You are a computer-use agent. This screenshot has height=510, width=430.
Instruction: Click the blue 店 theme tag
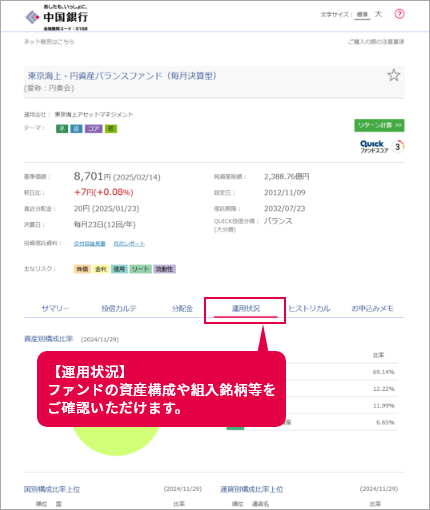click(76, 129)
